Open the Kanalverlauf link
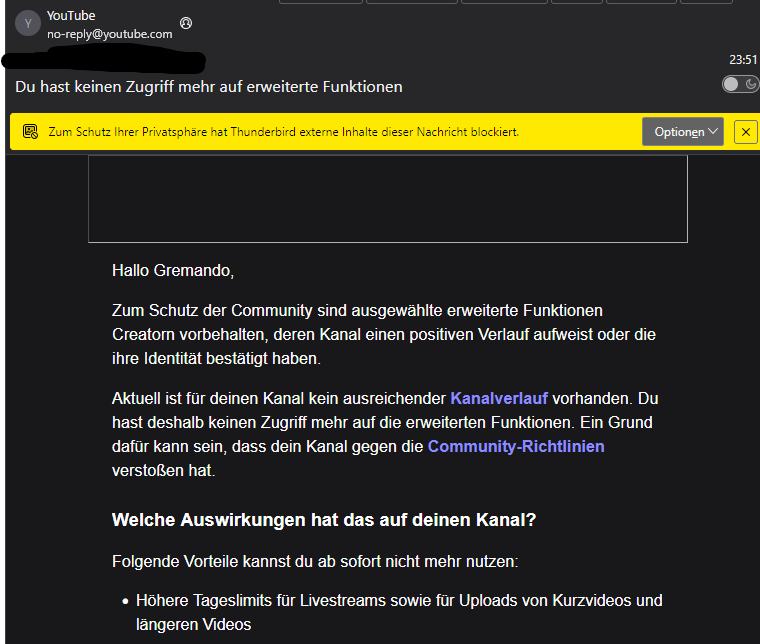760x644 pixels. tap(499, 398)
